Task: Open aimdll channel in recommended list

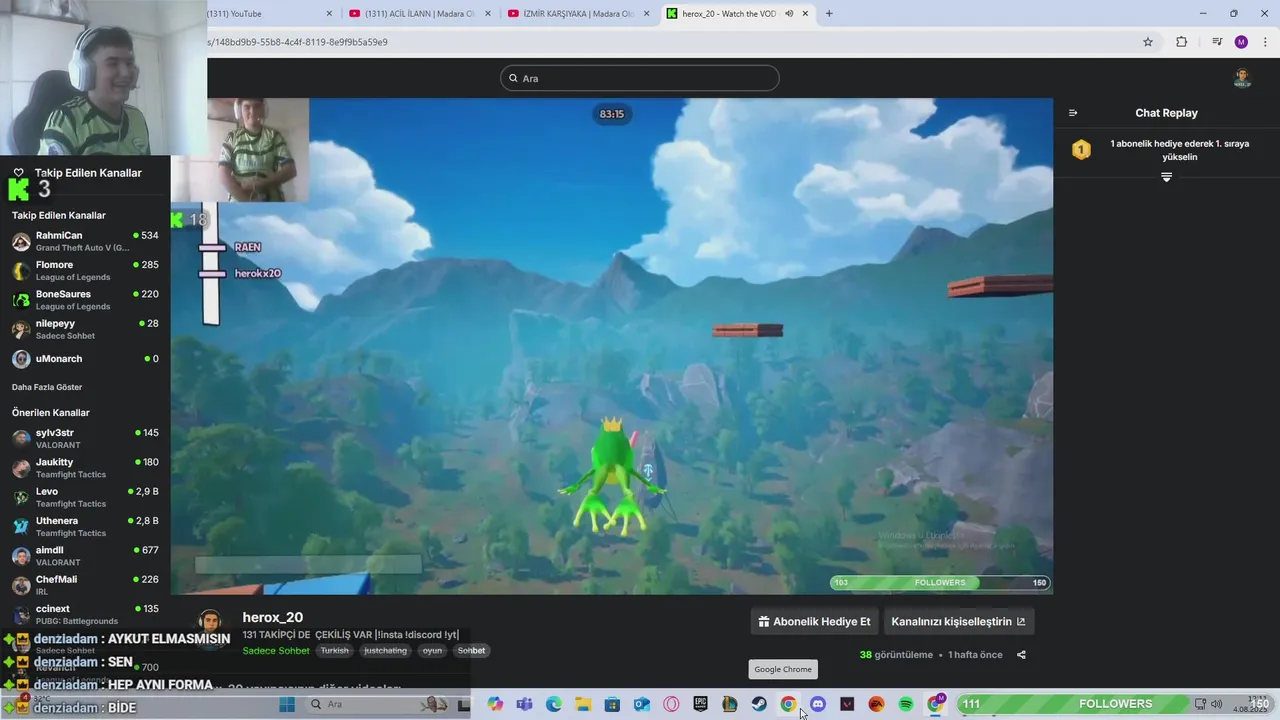Action: [85, 556]
